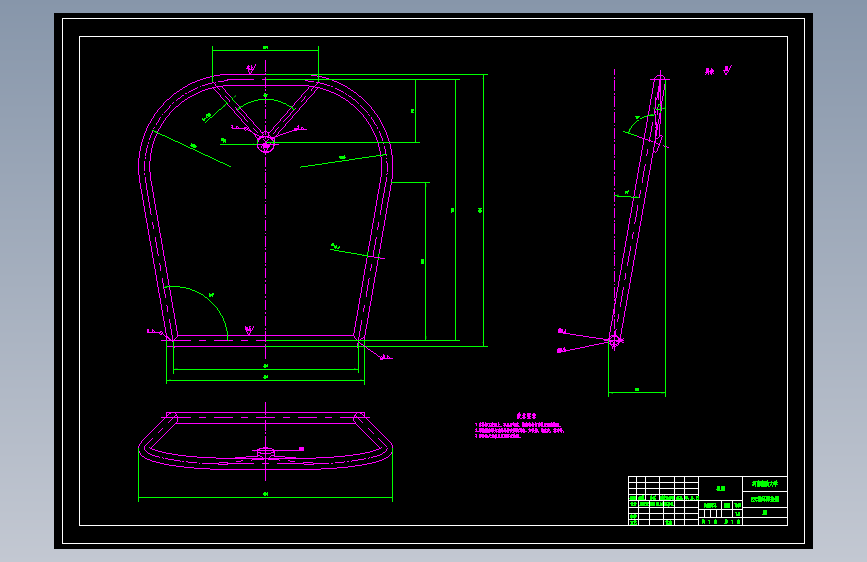Viewport: 867px width, 562px height.
Task: Select the central hub circle in front view
Action: 266,144
